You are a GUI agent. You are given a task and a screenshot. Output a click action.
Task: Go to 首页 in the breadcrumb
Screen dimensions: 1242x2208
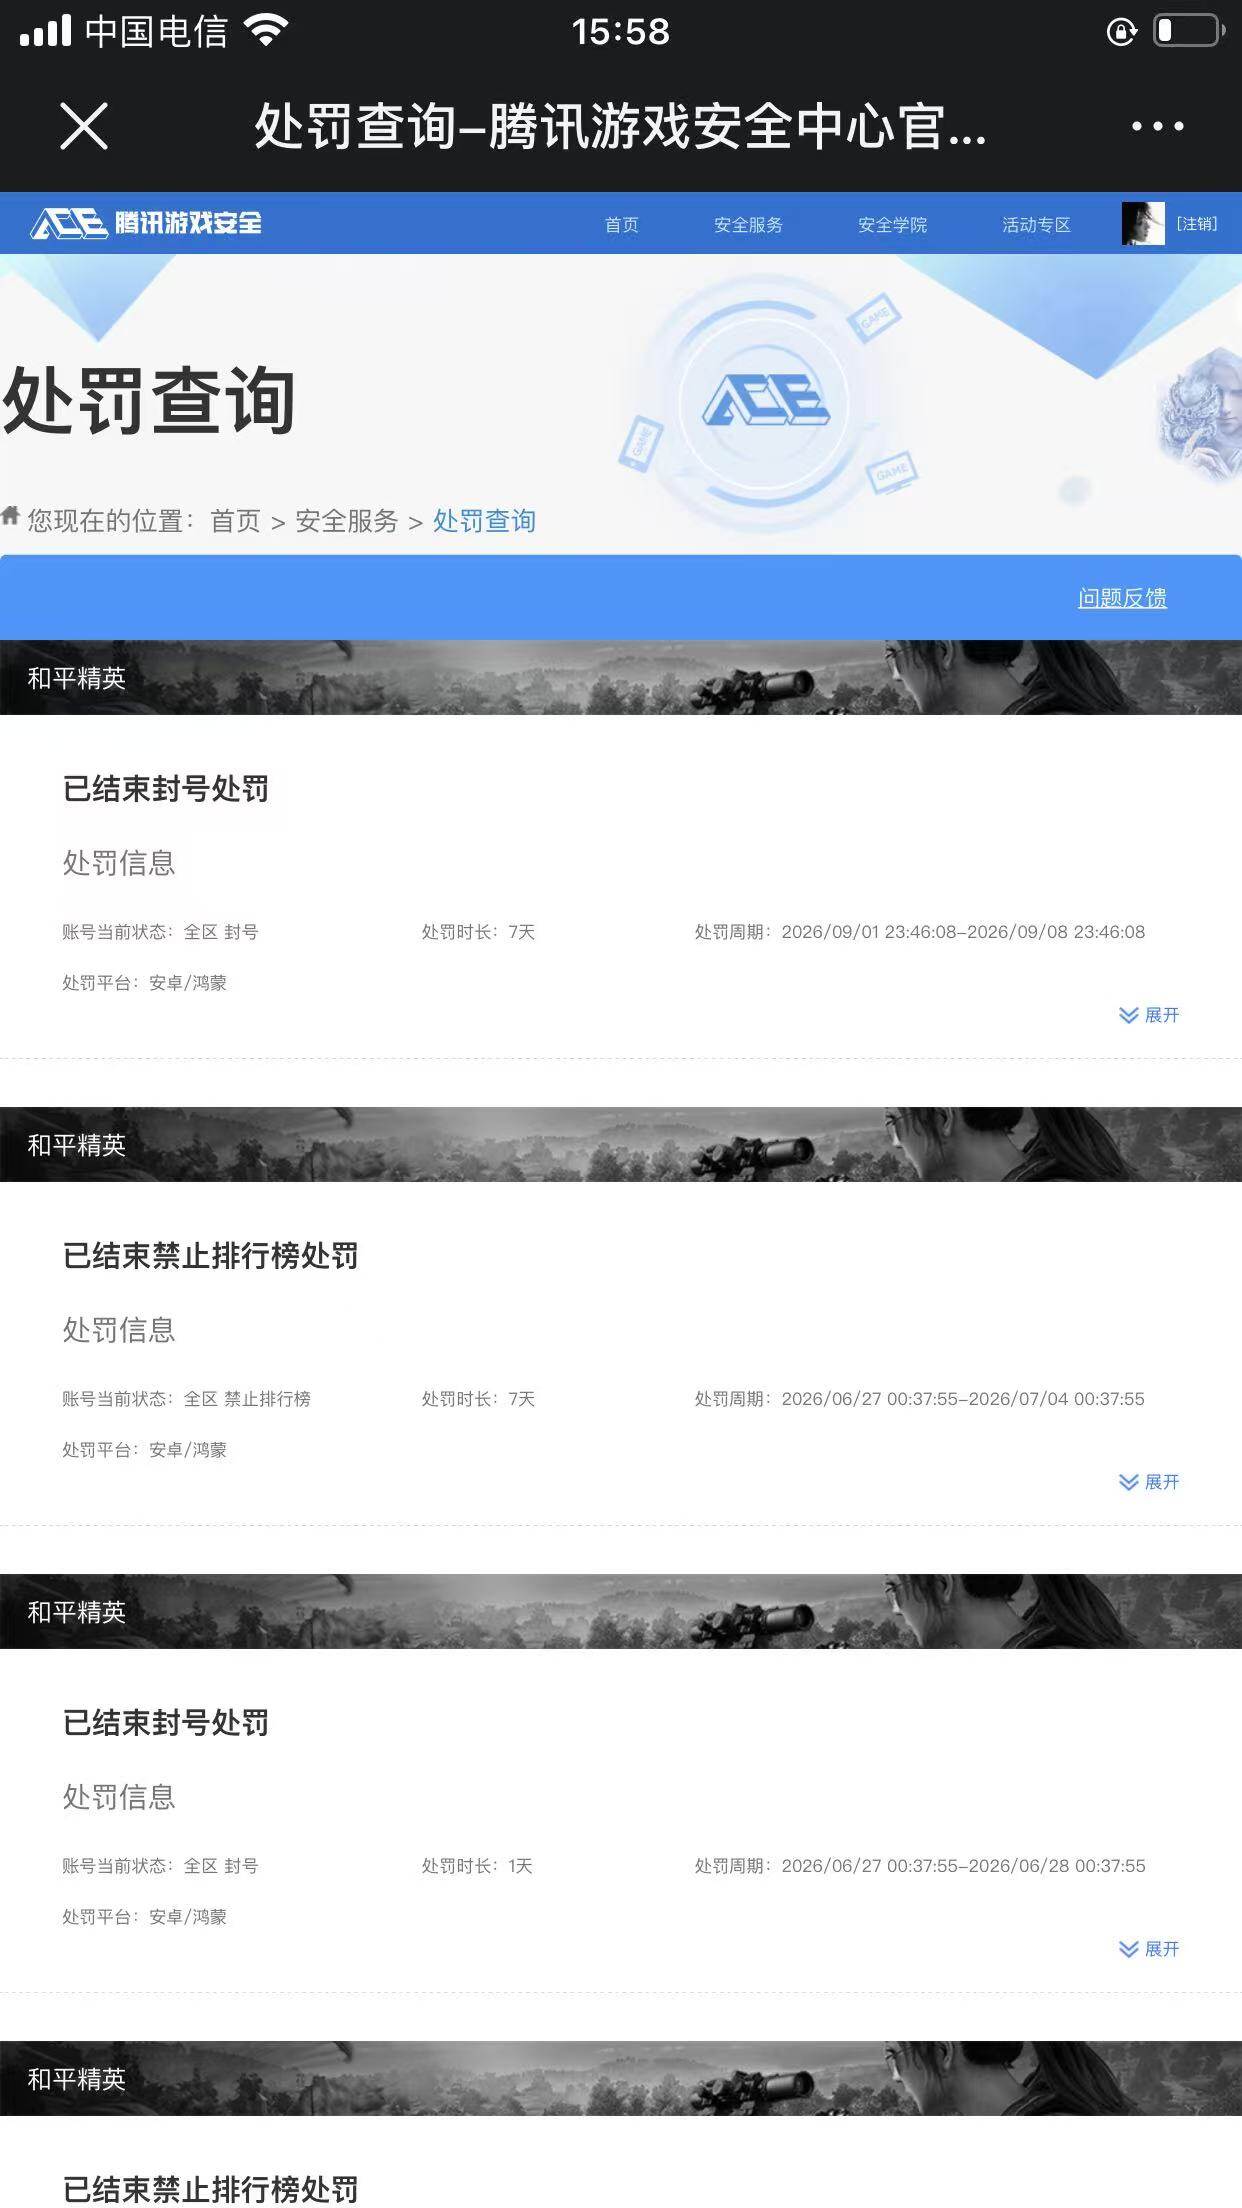235,521
